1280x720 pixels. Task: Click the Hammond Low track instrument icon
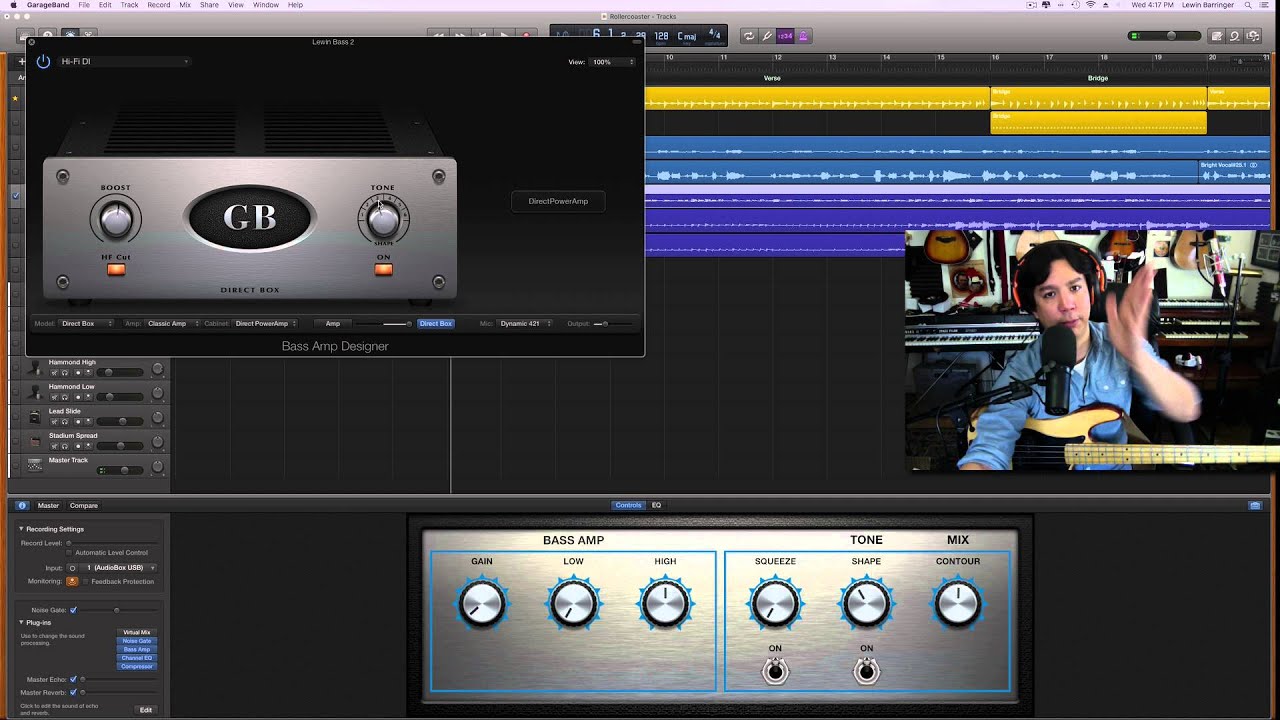tap(35, 392)
